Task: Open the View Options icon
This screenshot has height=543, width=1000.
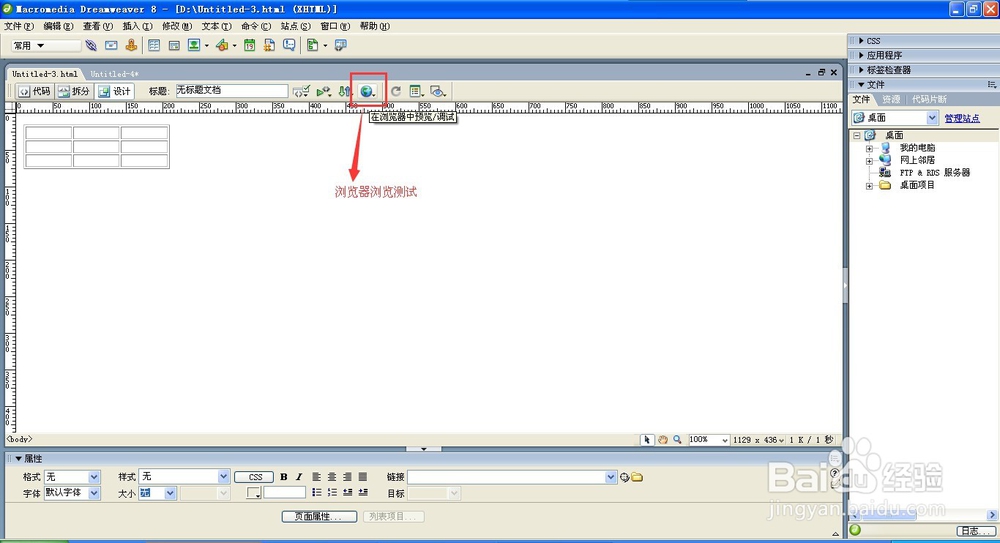Action: (416, 91)
